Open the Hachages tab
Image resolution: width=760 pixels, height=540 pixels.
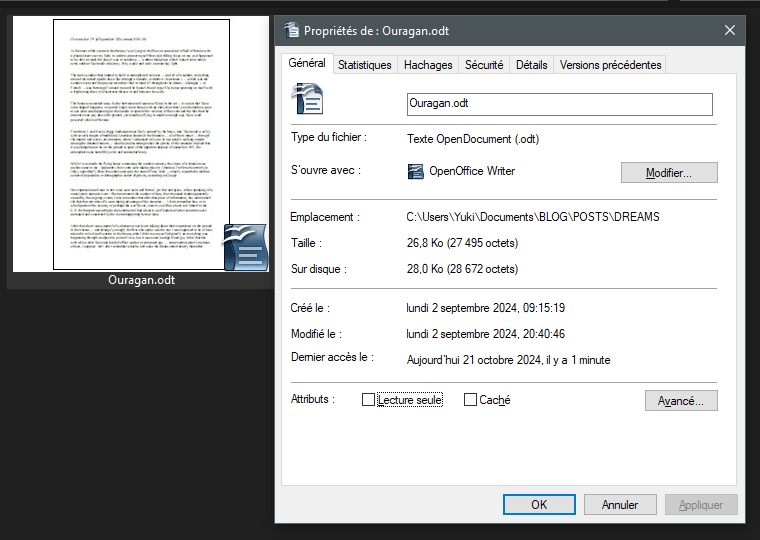428,65
